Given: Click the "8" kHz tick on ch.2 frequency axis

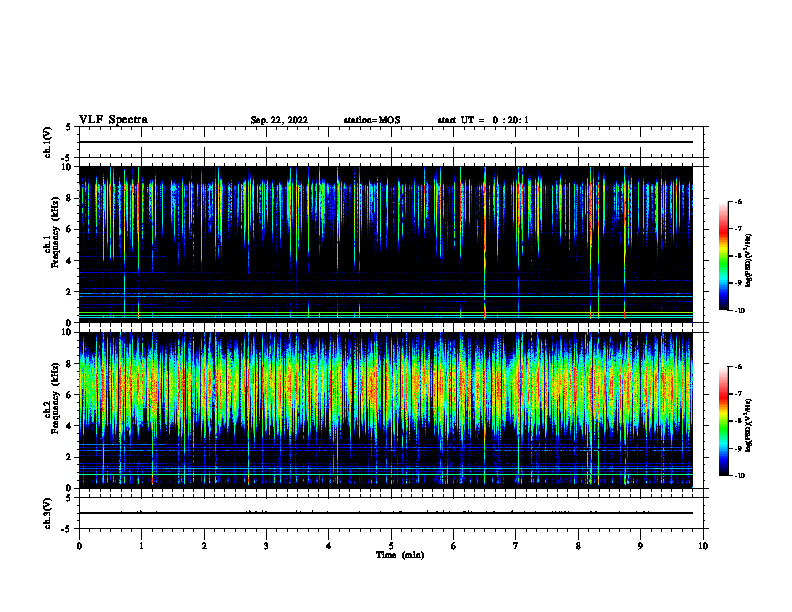Looking at the screenshot, I should (x=70, y=364).
